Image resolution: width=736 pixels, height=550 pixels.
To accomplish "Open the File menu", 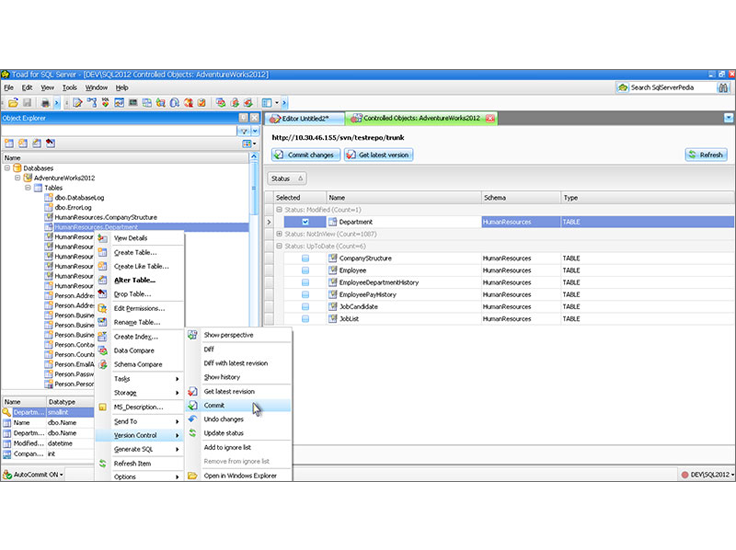I will pyautogui.click(x=8, y=87).
